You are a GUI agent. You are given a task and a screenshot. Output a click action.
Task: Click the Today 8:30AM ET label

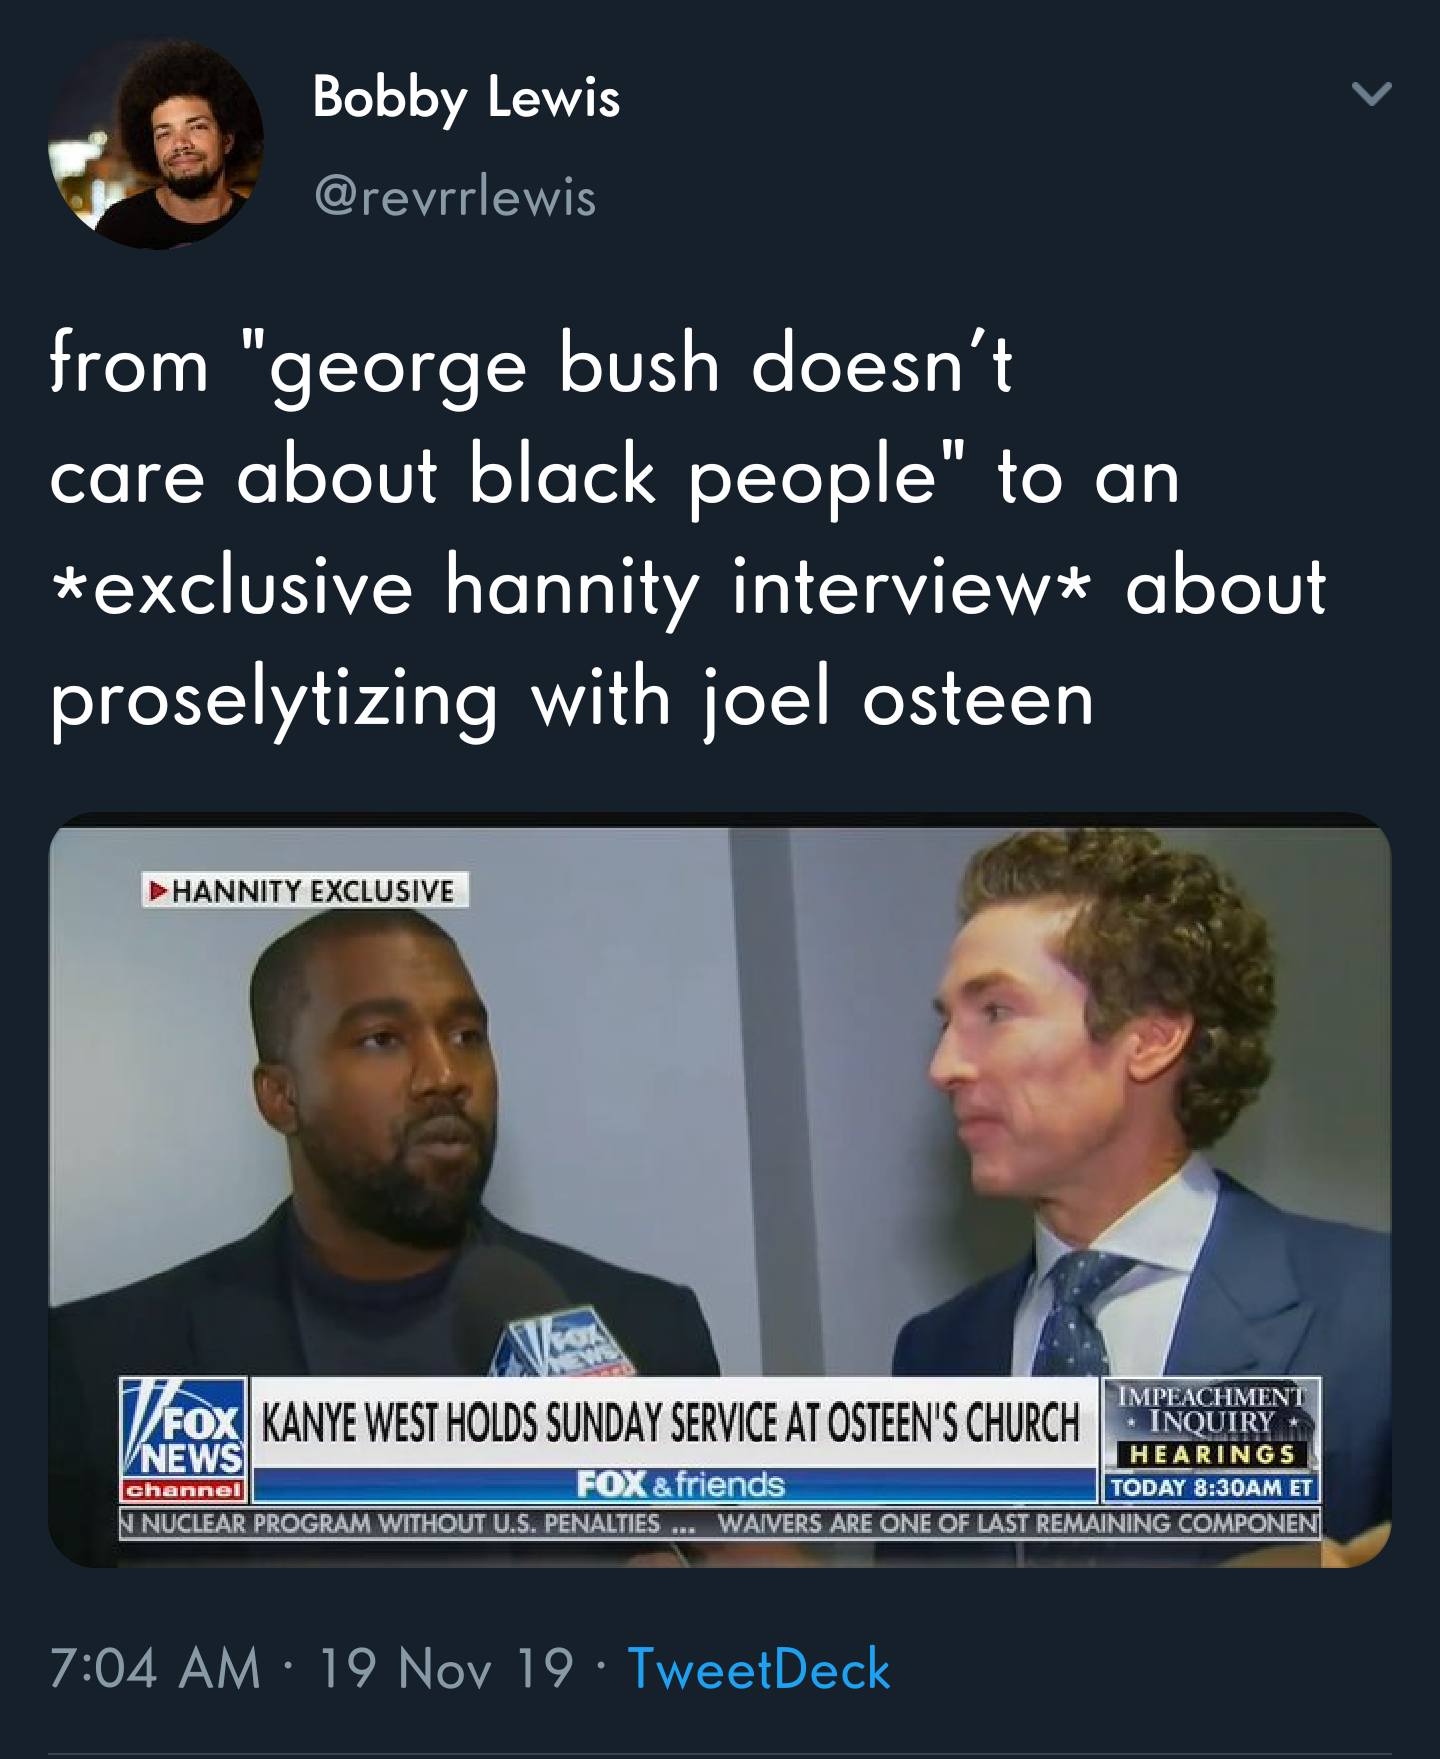pyautogui.click(x=1211, y=1487)
